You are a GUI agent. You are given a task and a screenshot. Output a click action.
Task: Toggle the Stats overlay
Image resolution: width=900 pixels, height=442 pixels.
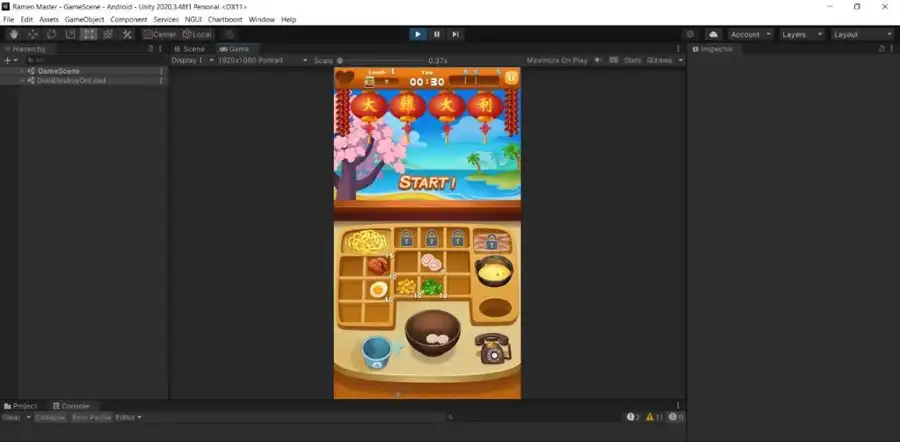tap(632, 60)
